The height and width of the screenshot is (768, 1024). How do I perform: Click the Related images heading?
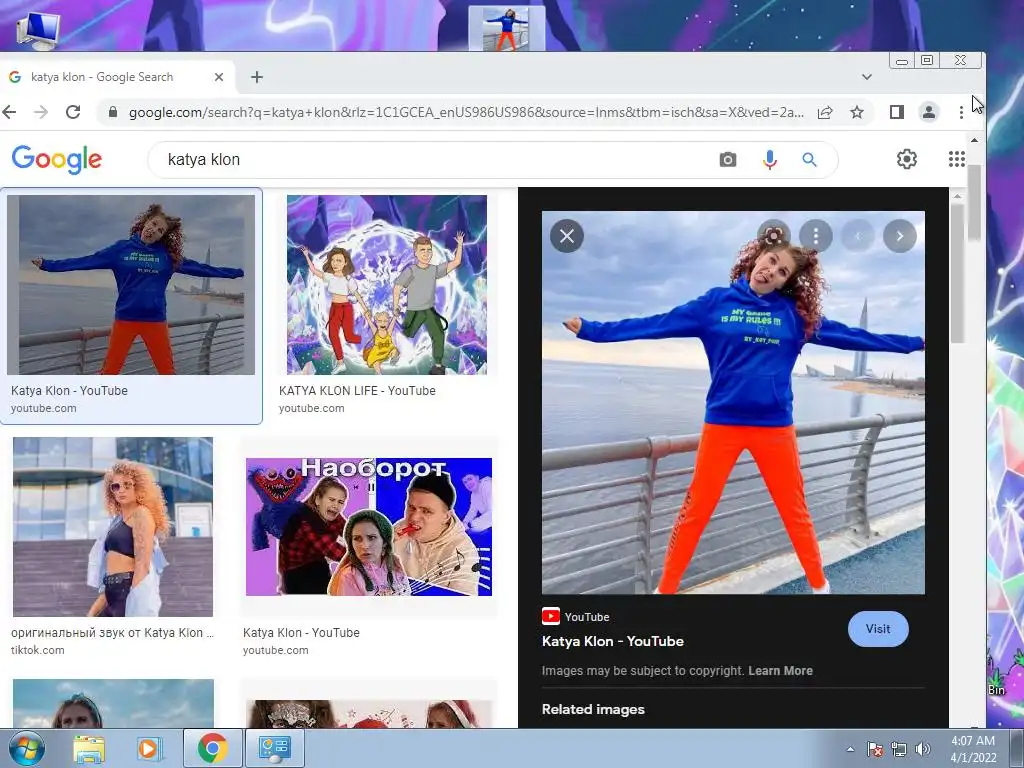(x=593, y=709)
